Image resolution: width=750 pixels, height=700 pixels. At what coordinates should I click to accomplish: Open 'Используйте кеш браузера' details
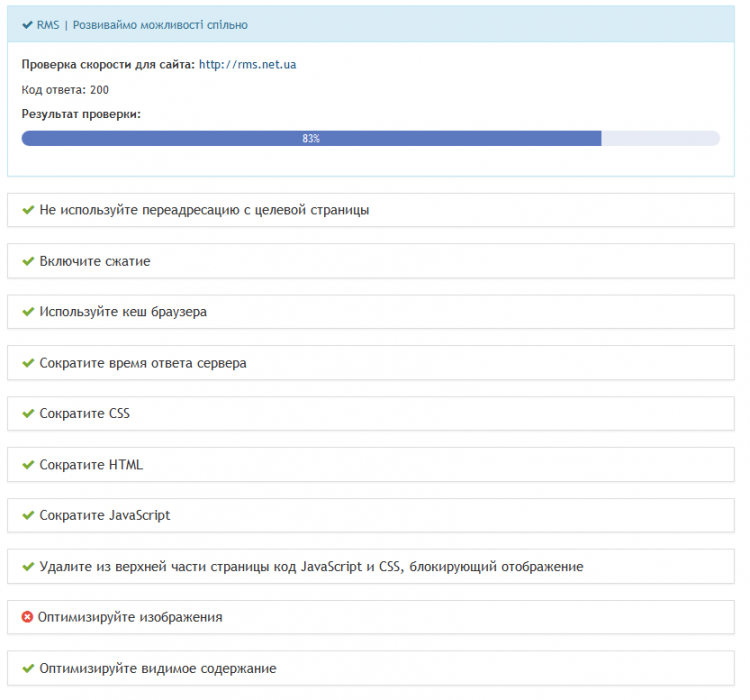click(123, 312)
